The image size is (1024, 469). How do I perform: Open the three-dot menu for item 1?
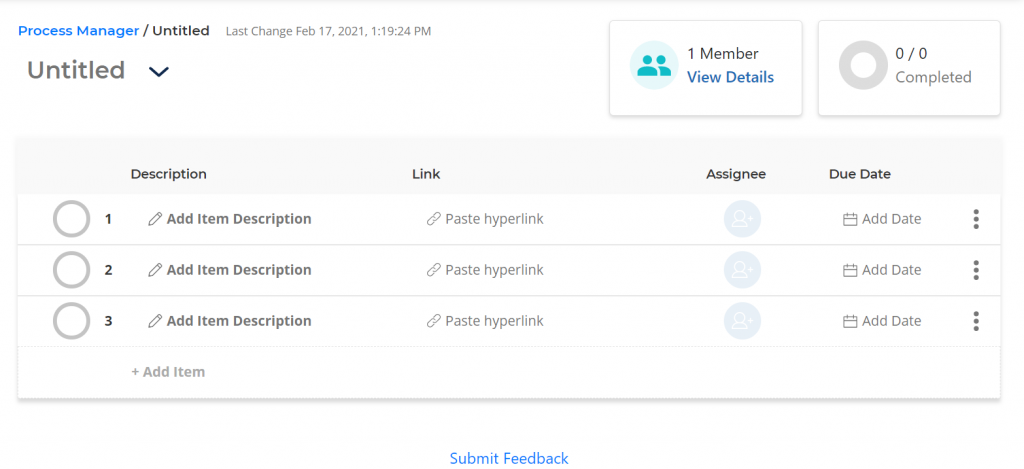976,219
